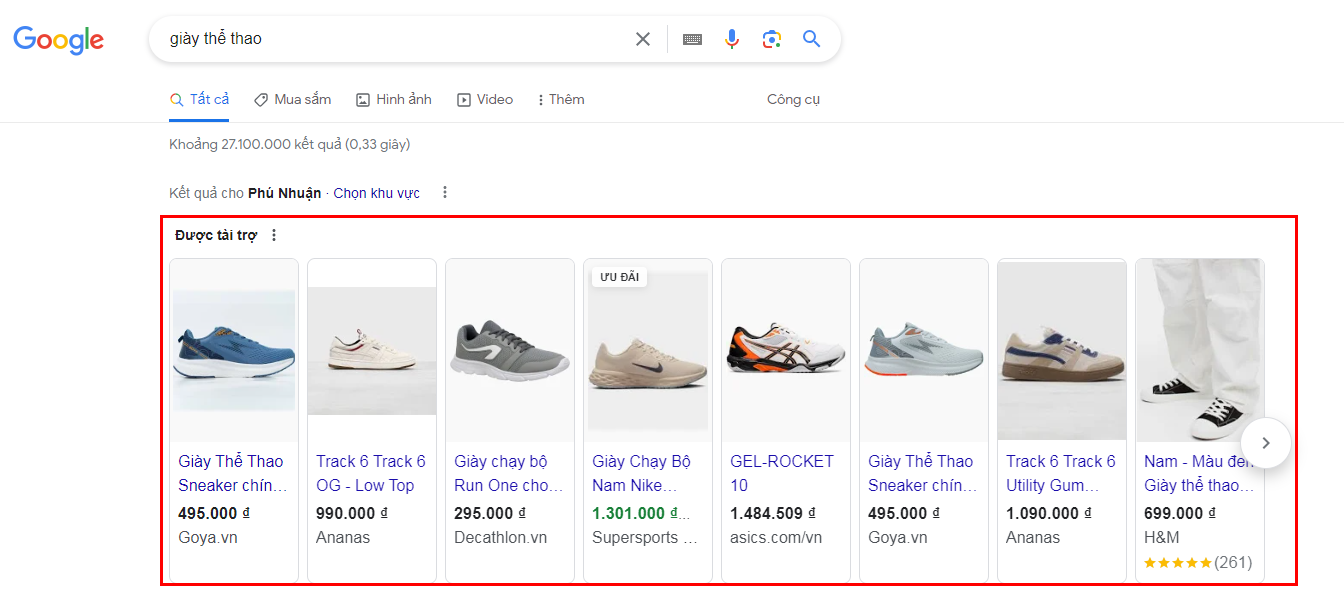This screenshot has width=1344, height=605.
Task: Switch to the Mua sắm tab
Action: tap(292, 100)
